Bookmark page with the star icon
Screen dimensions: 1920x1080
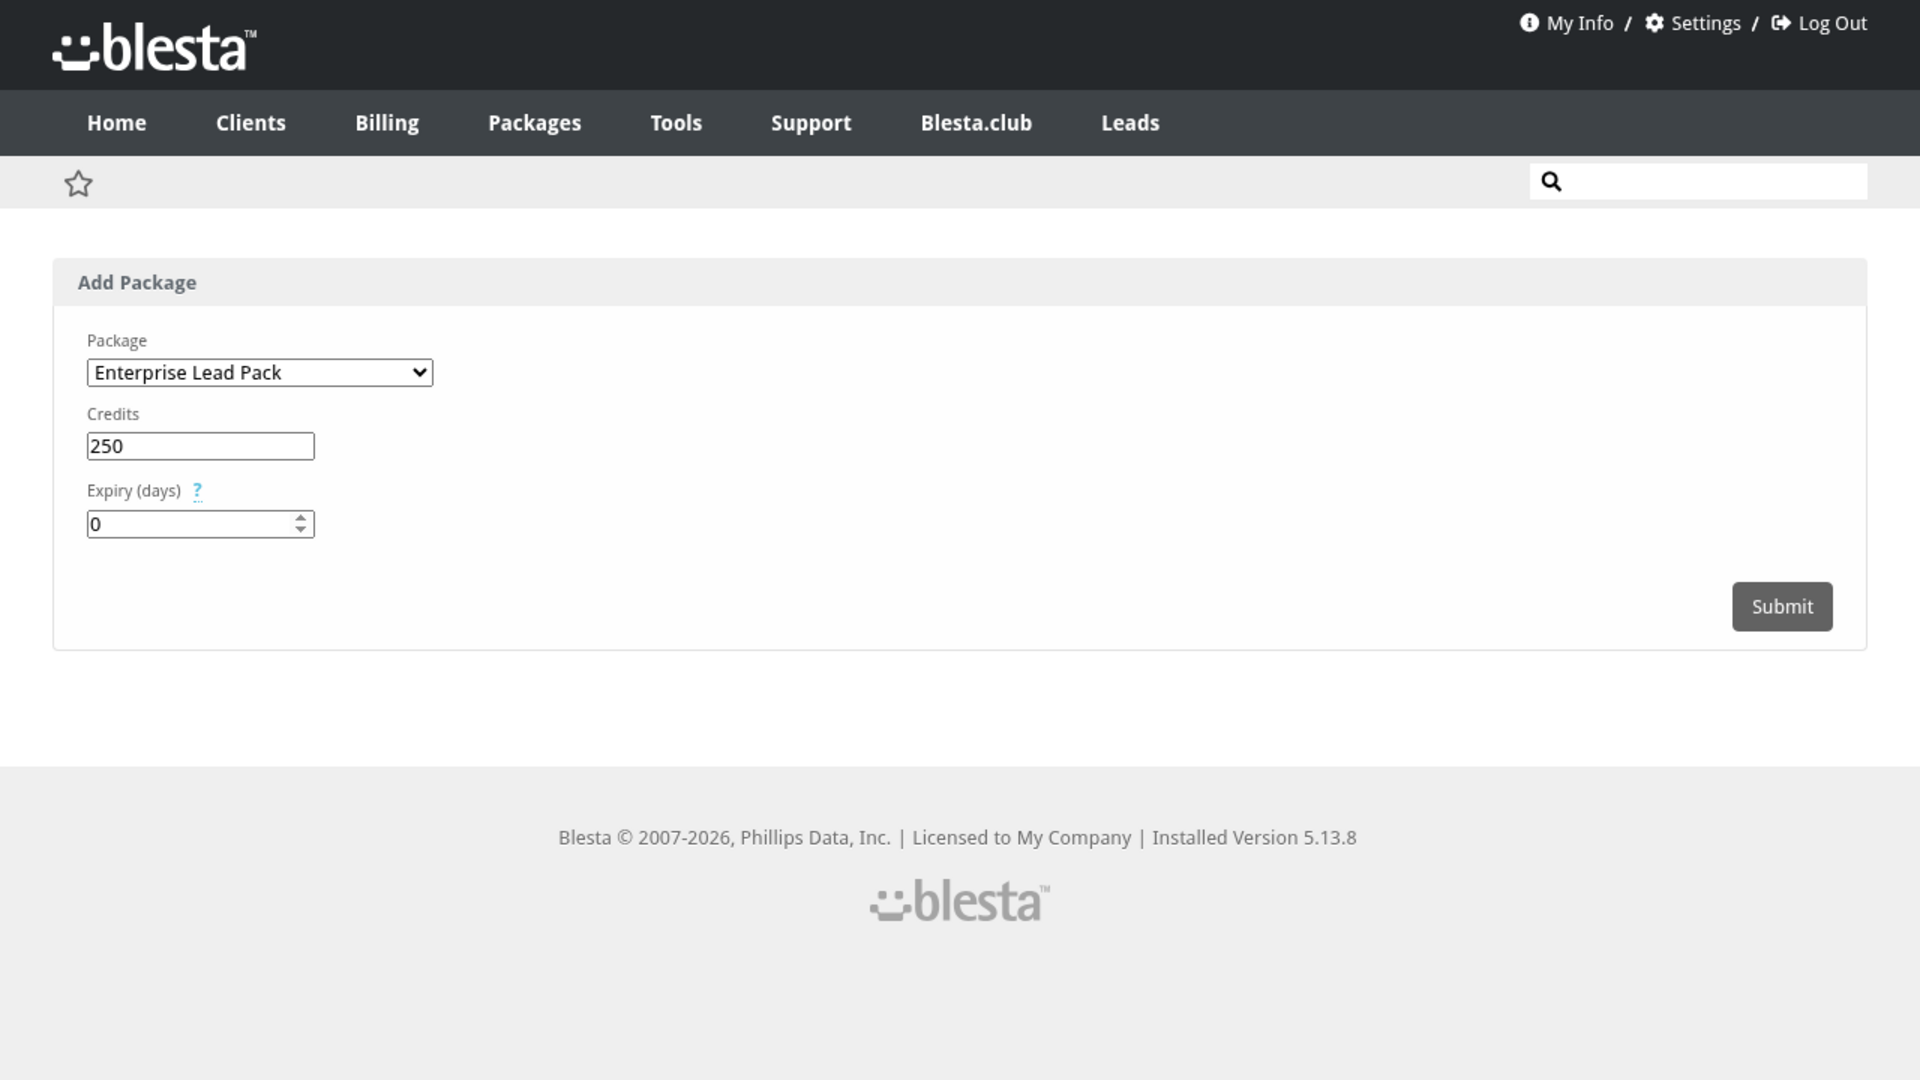pyautogui.click(x=78, y=184)
